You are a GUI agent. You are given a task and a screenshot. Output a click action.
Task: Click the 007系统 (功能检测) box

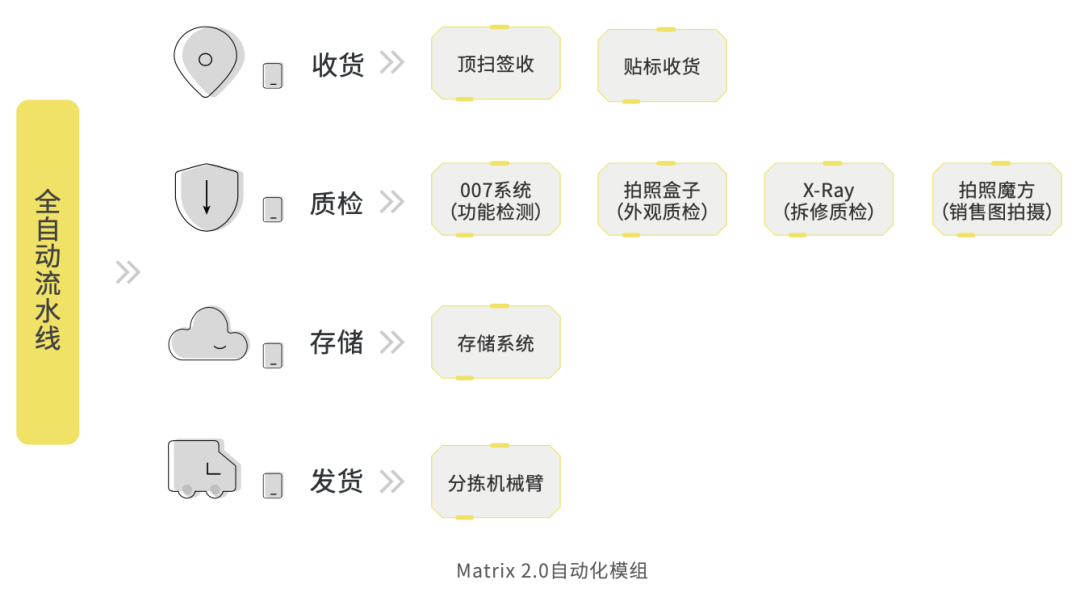pos(496,200)
